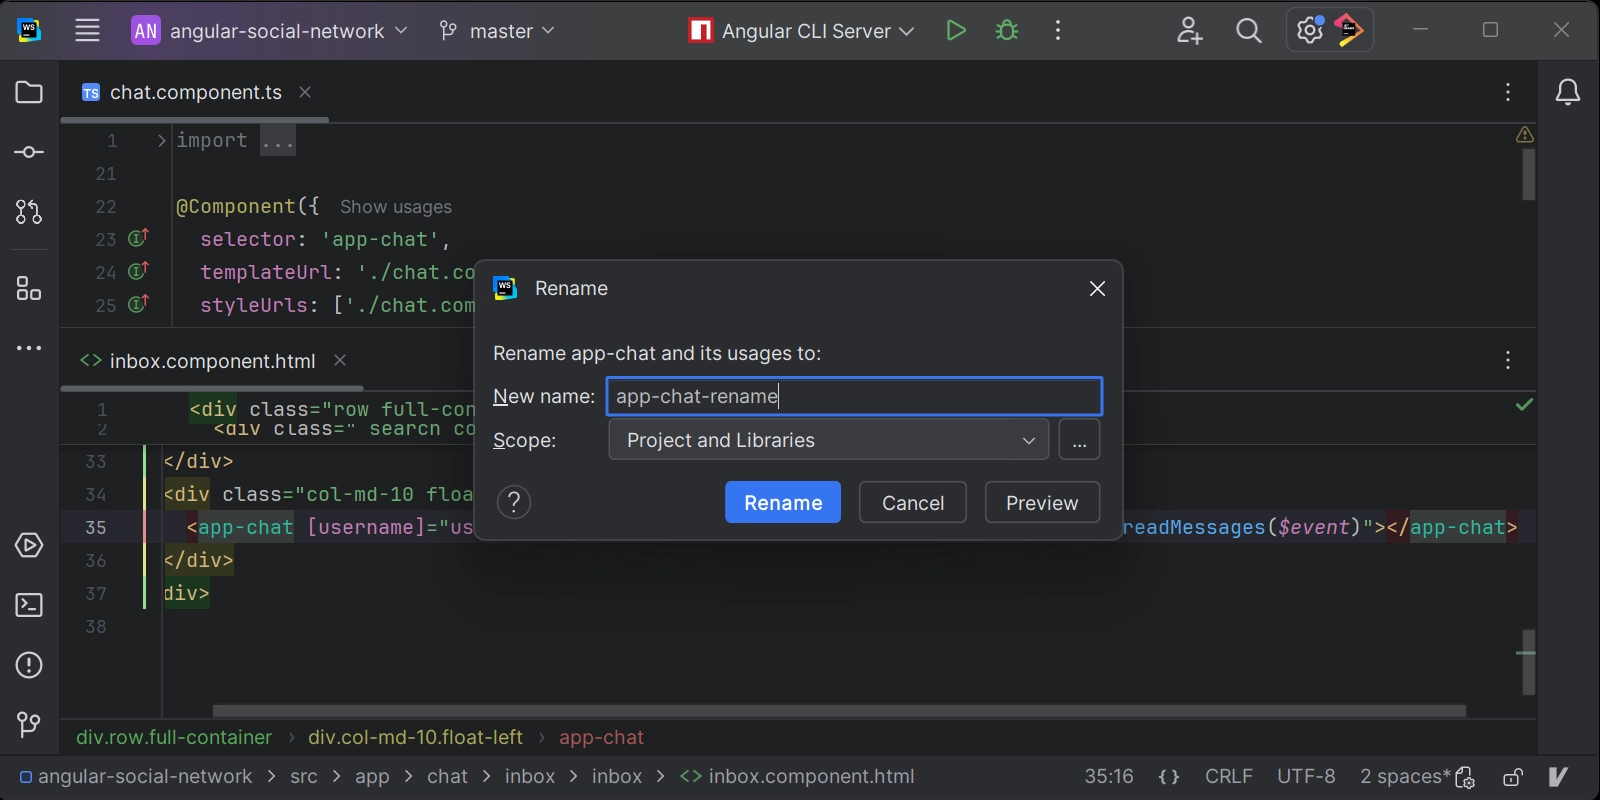Viewport: 1600px width, 800px height.
Task: Close the chat.component.ts tab
Action: click(305, 92)
